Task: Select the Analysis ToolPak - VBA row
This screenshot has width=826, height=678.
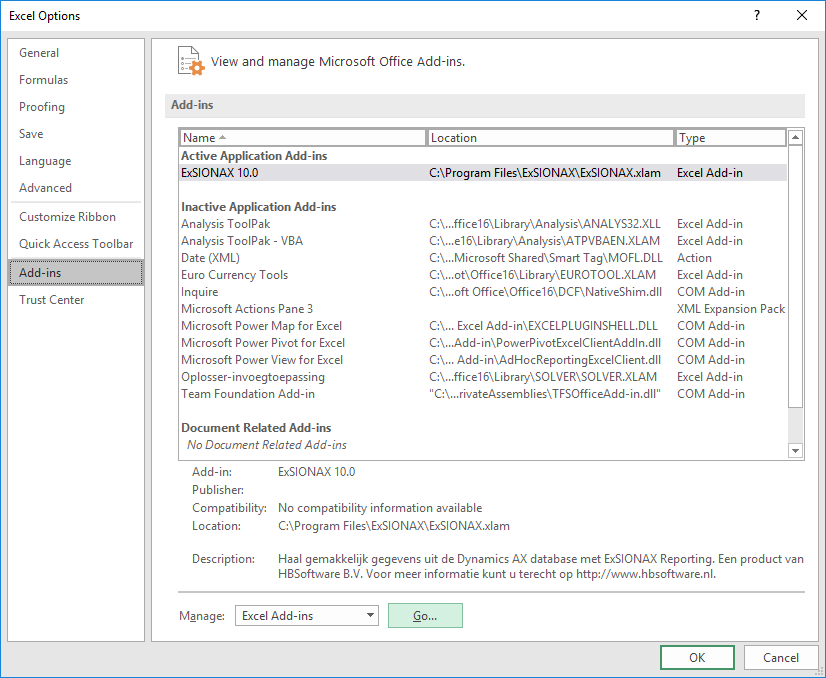Action: click(483, 241)
